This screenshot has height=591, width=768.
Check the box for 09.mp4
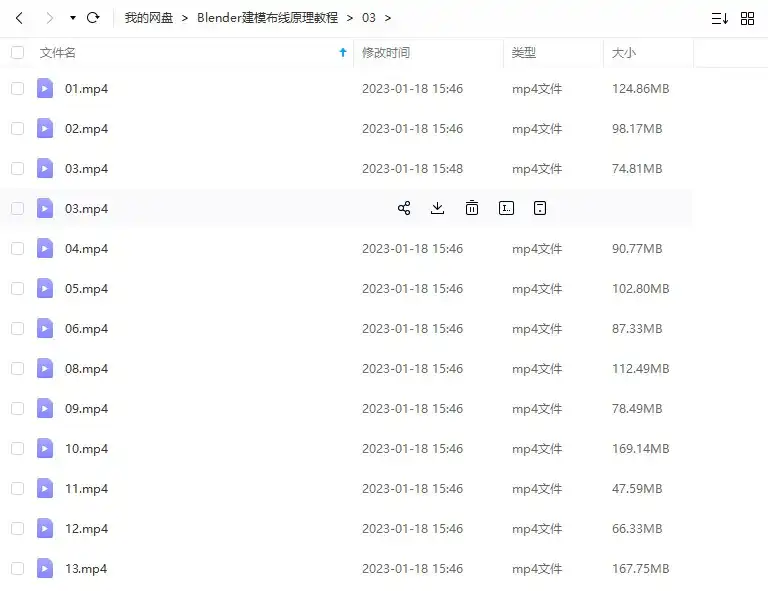[17, 408]
